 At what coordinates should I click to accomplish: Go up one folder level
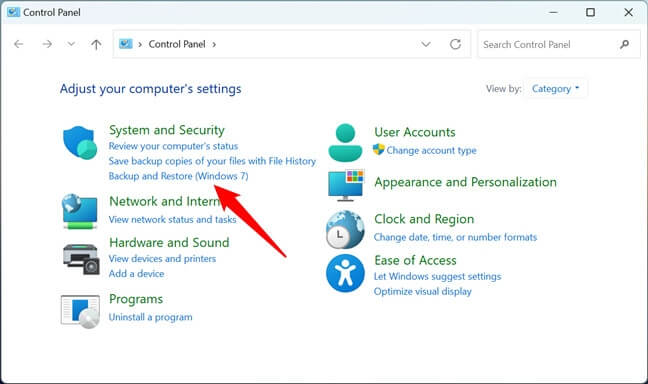tap(96, 44)
